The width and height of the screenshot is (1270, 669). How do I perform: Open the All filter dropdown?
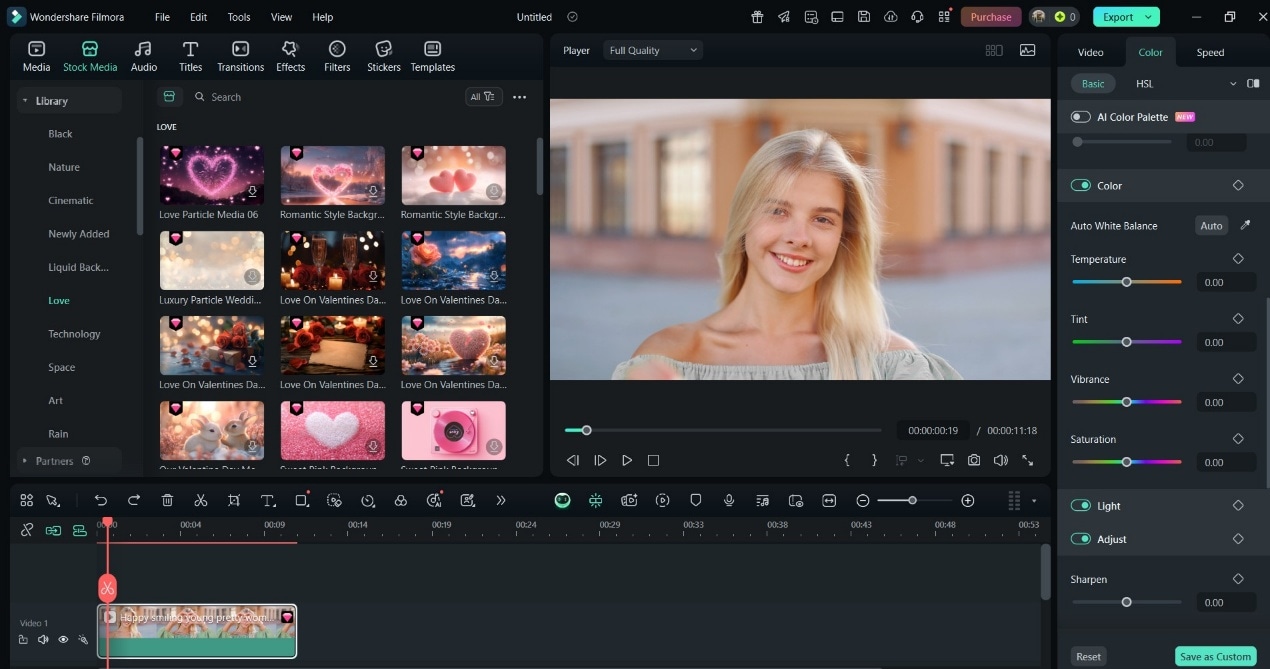[484, 97]
